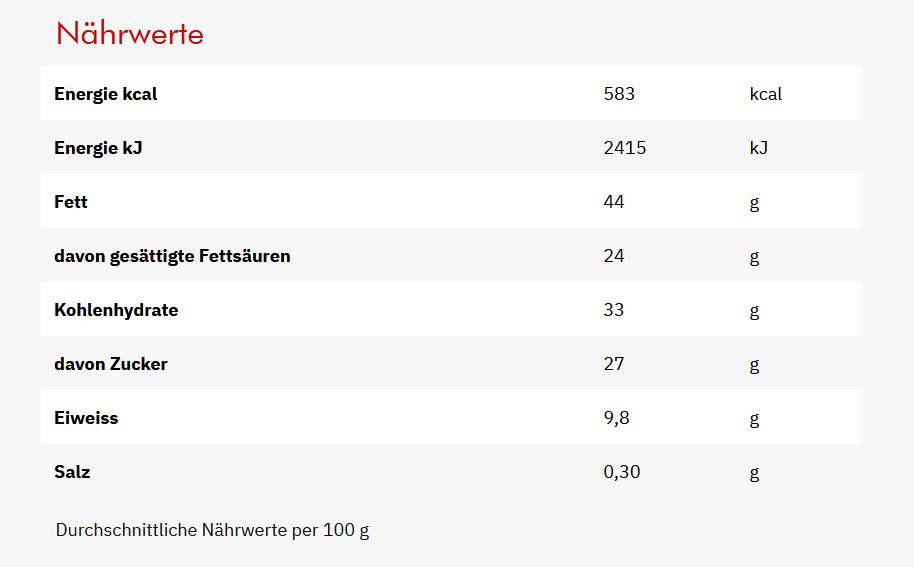This screenshot has height=567, width=914.
Task: Select the Energie kcal row label
Action: 106,94
